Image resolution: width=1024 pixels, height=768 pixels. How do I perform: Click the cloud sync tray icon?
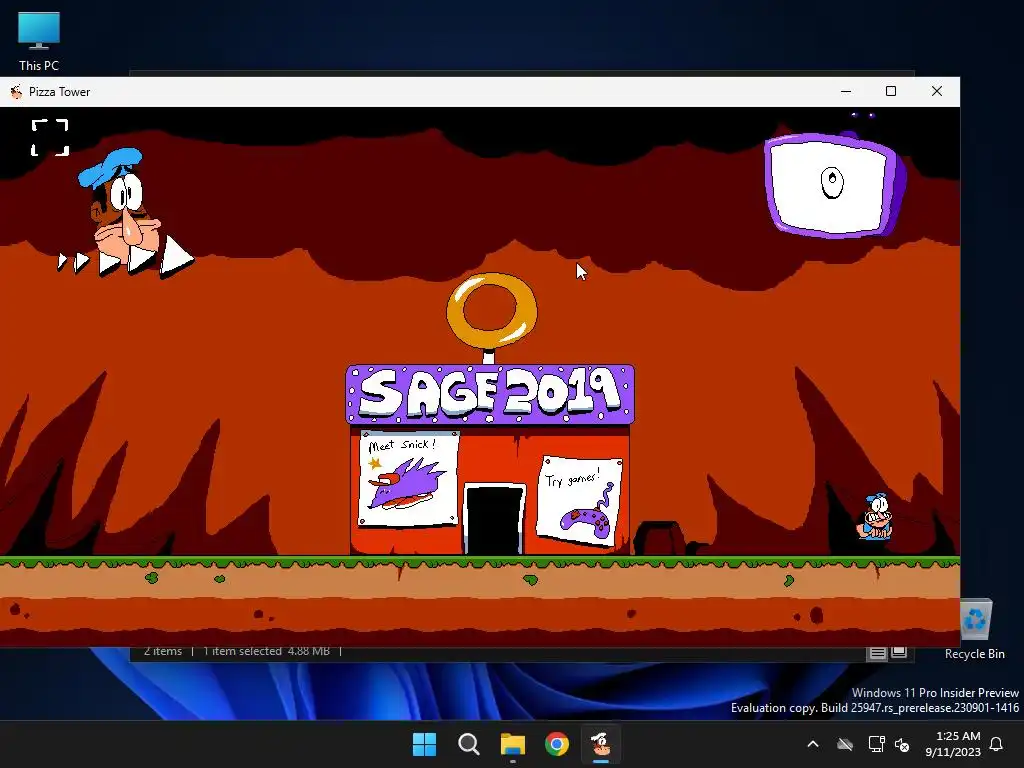[845, 744]
